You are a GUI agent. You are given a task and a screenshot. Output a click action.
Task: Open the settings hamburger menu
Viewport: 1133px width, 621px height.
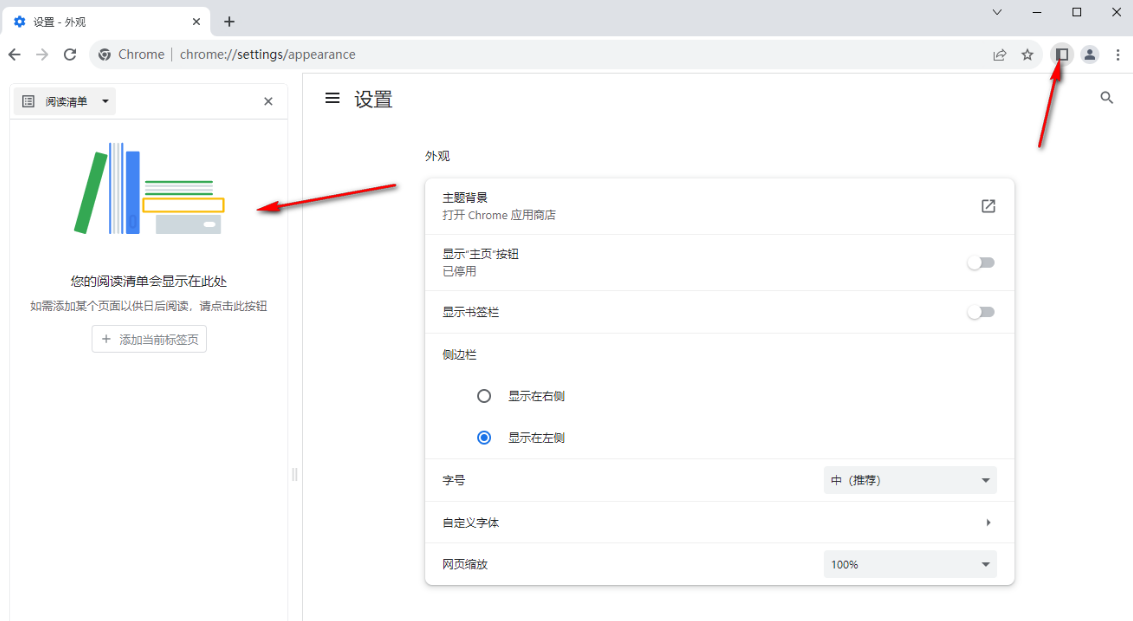[x=332, y=98]
